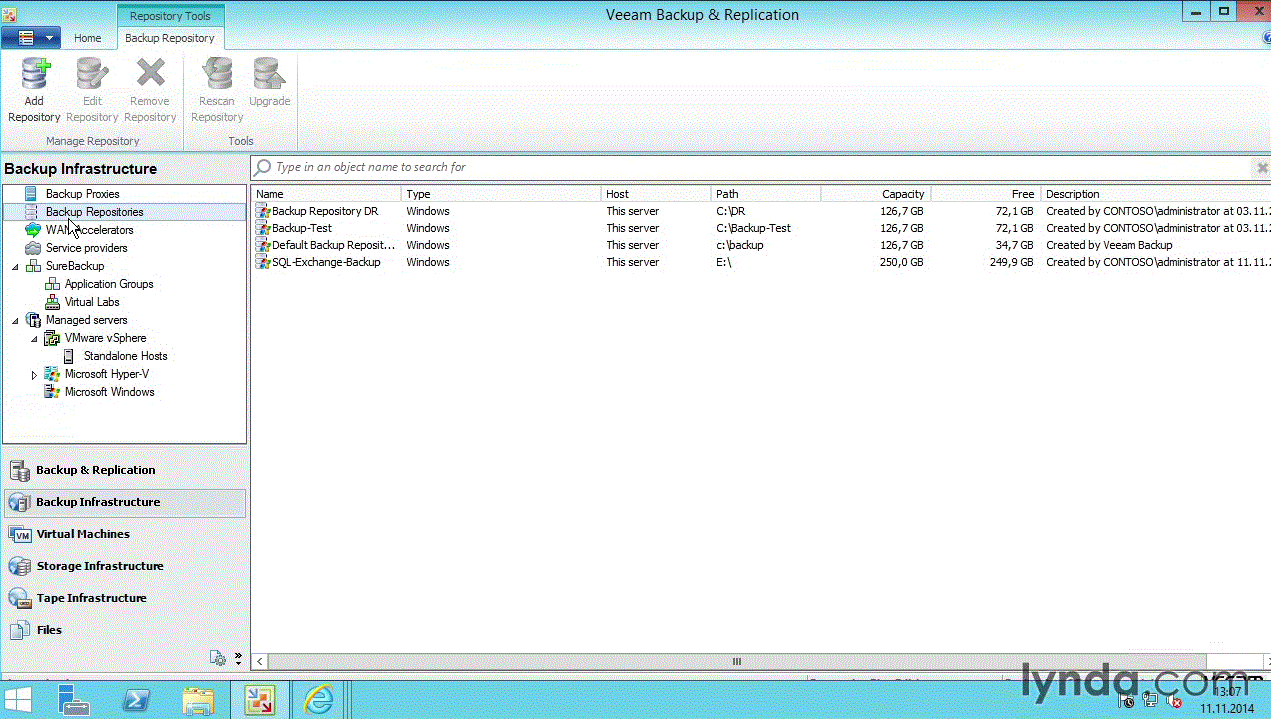Open Server Manager from the taskbar
Screen dimensions: 1271x719
coord(73,699)
